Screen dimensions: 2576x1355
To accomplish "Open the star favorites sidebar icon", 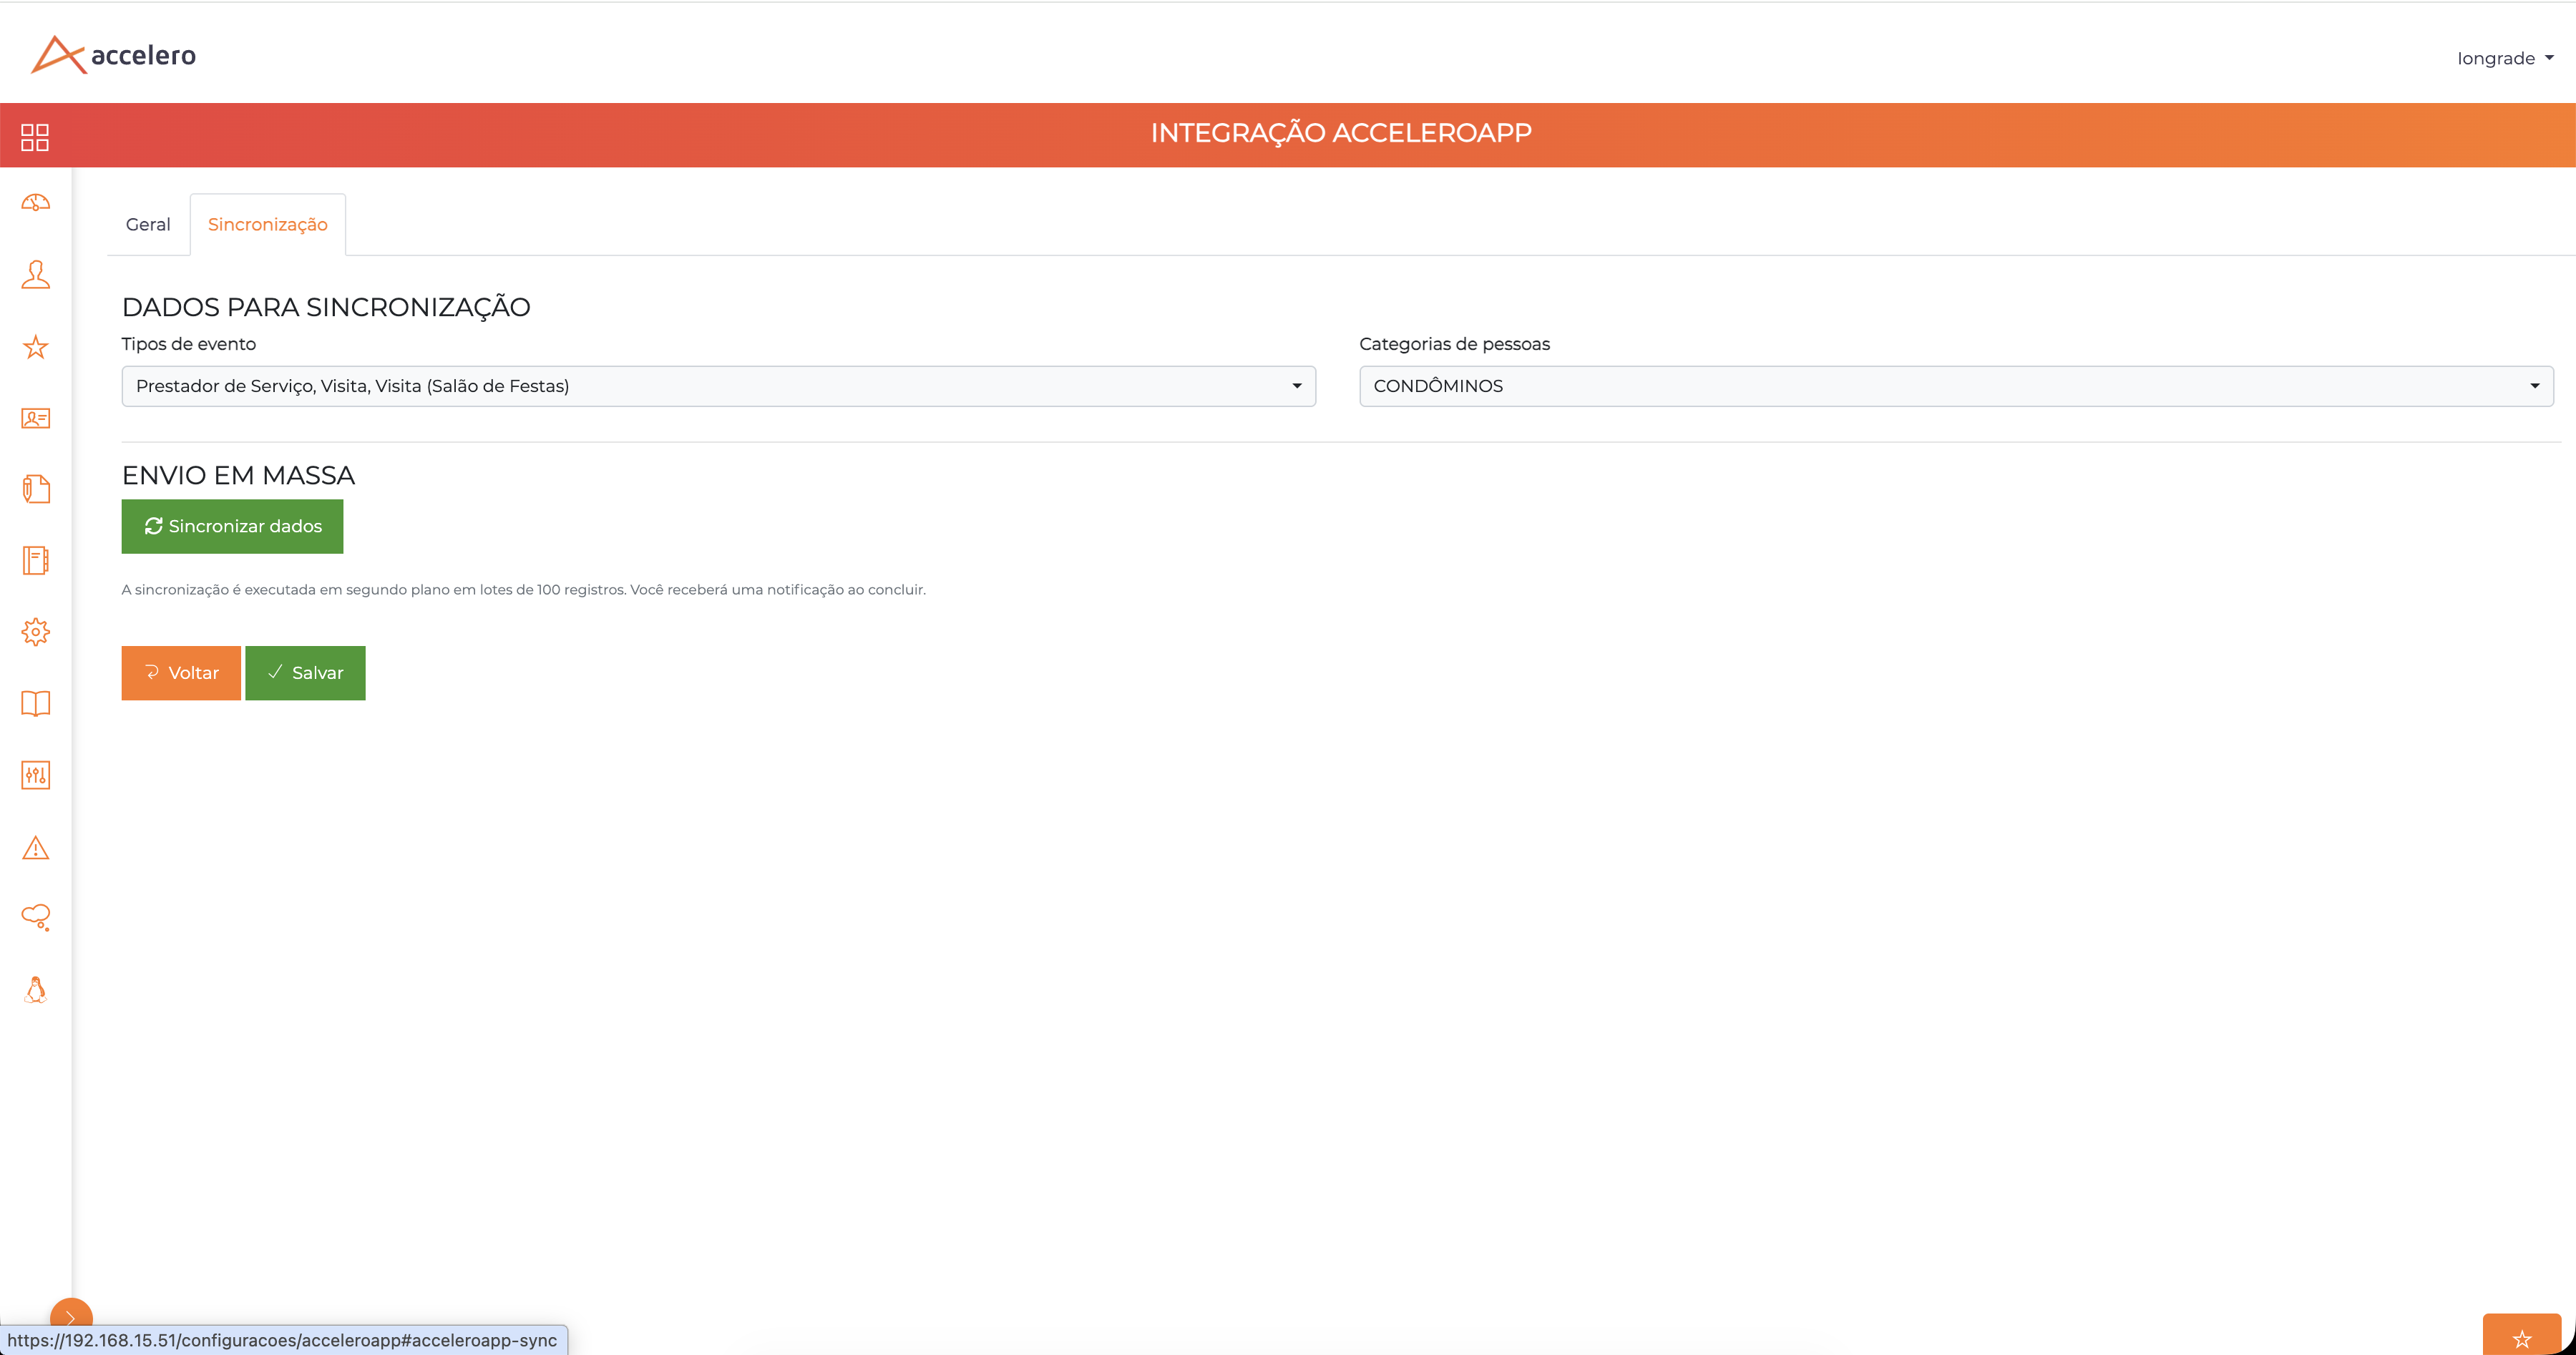I will tap(35, 347).
